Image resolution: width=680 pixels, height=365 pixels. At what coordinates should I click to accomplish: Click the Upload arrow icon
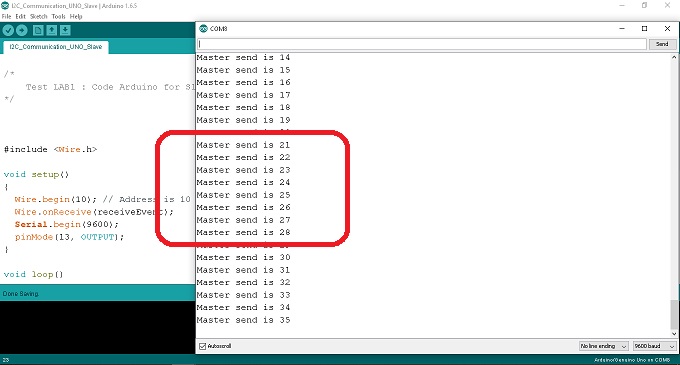click(x=22, y=30)
